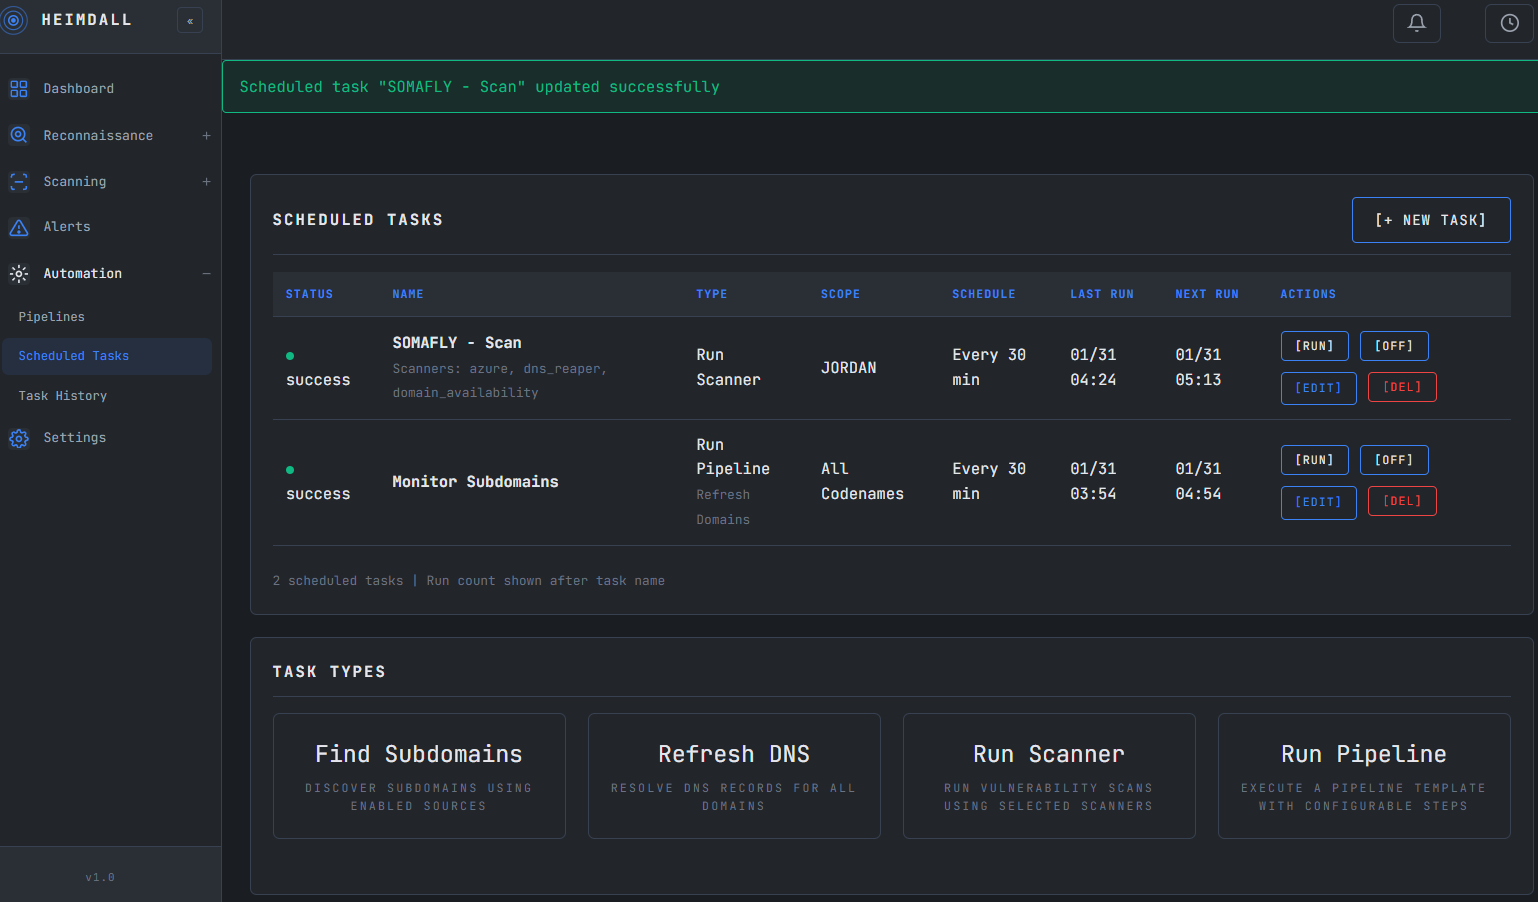Open Settings using the gear icon
This screenshot has width=1538, height=902.
click(x=18, y=437)
